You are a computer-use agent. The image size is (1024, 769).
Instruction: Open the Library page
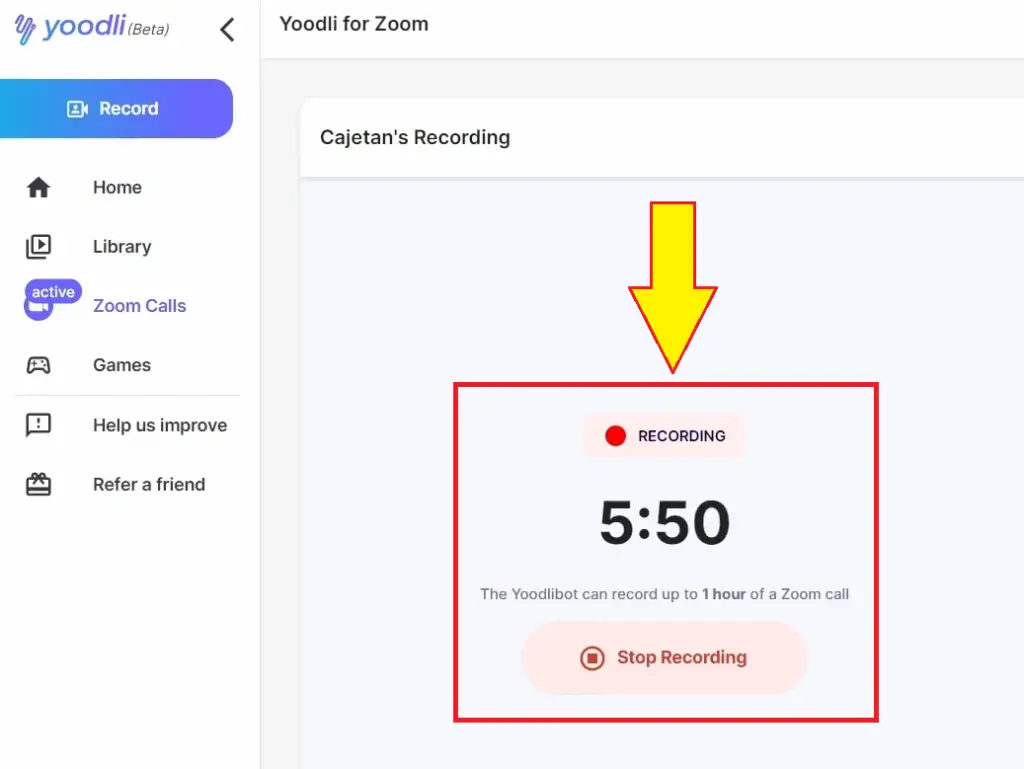click(x=122, y=247)
